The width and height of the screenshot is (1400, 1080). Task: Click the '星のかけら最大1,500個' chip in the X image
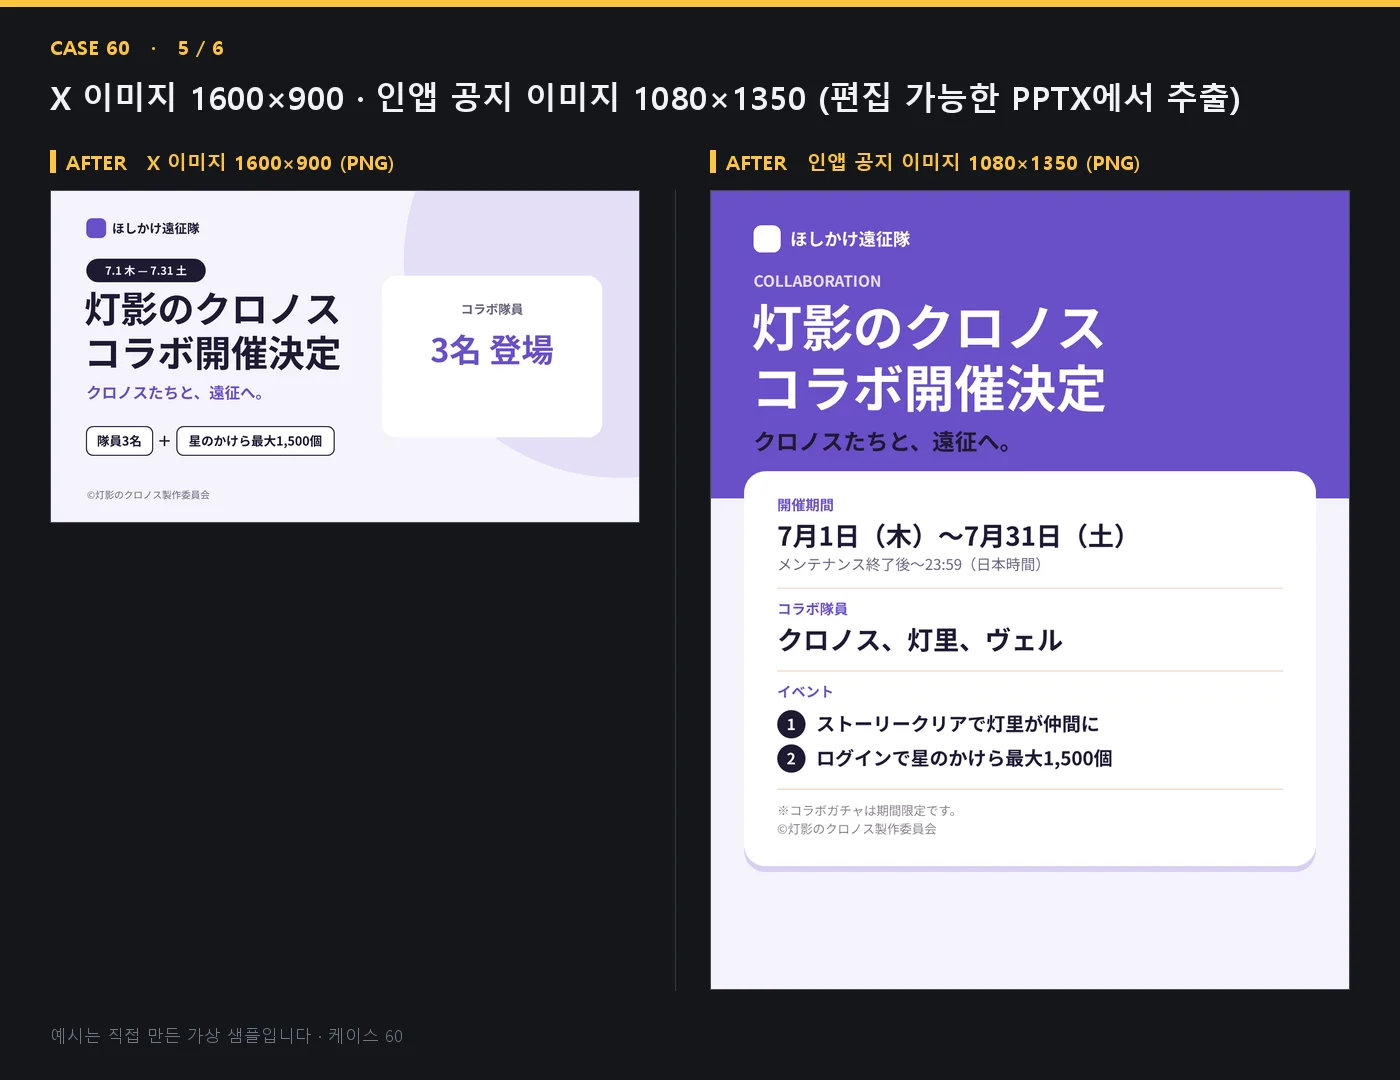pyautogui.click(x=255, y=441)
